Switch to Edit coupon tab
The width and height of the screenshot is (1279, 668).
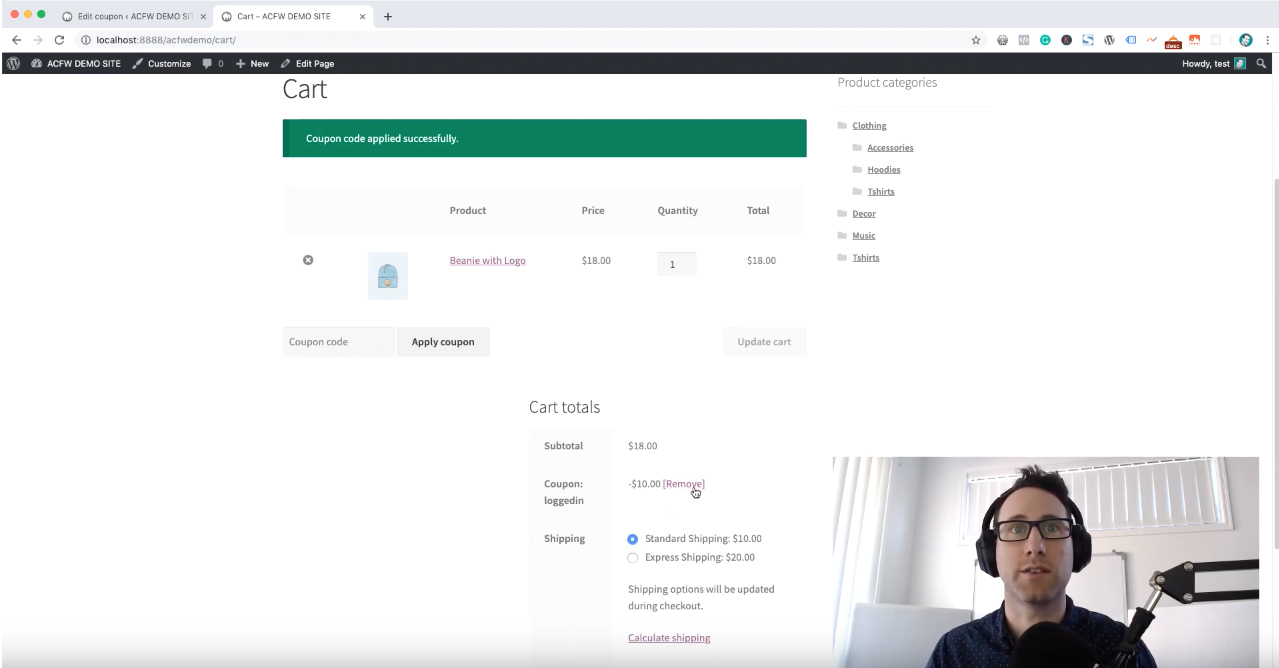pos(133,16)
